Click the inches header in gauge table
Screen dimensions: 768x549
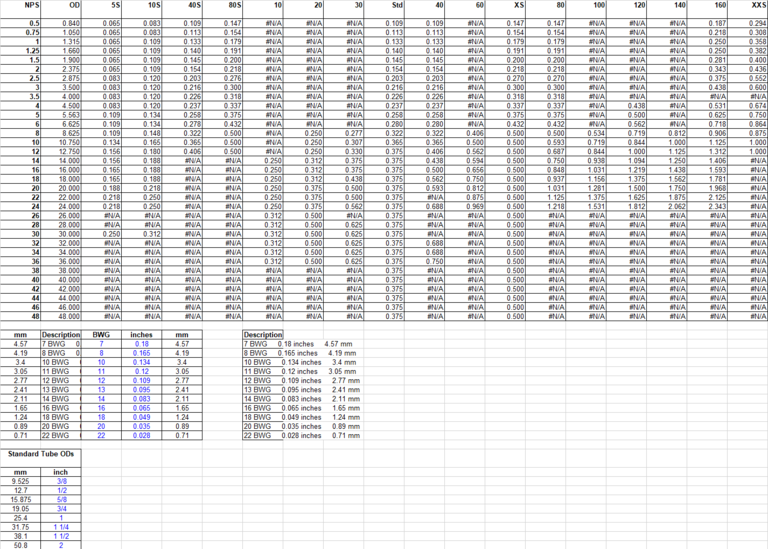tap(142, 334)
